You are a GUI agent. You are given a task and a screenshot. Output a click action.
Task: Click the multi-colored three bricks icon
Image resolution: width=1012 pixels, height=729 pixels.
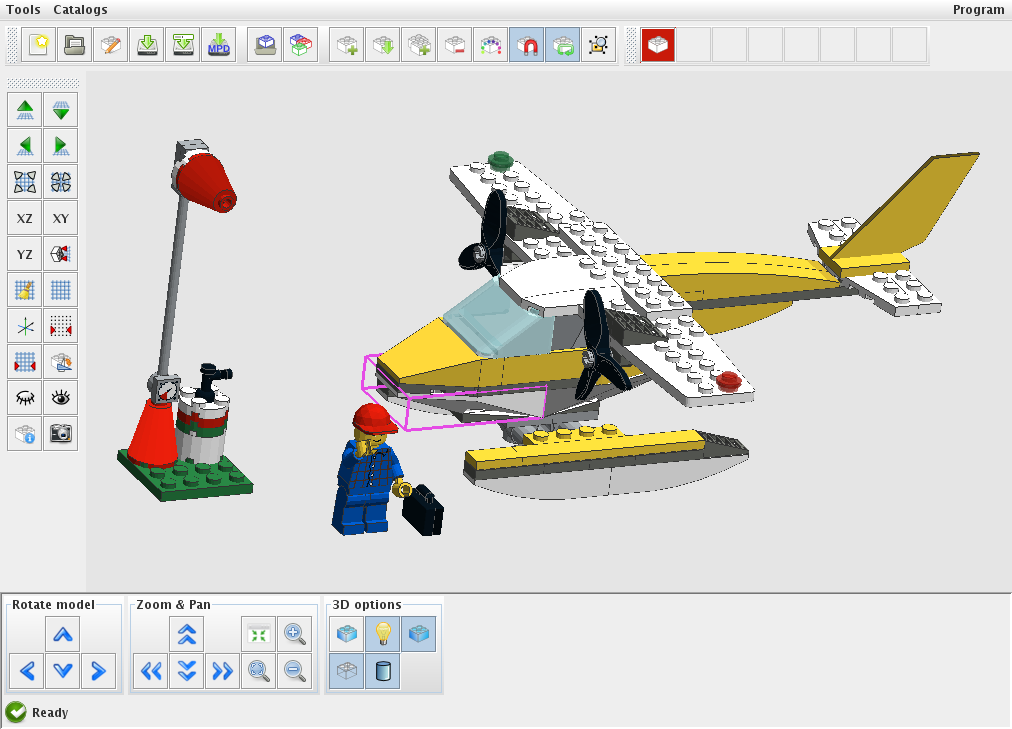point(301,45)
